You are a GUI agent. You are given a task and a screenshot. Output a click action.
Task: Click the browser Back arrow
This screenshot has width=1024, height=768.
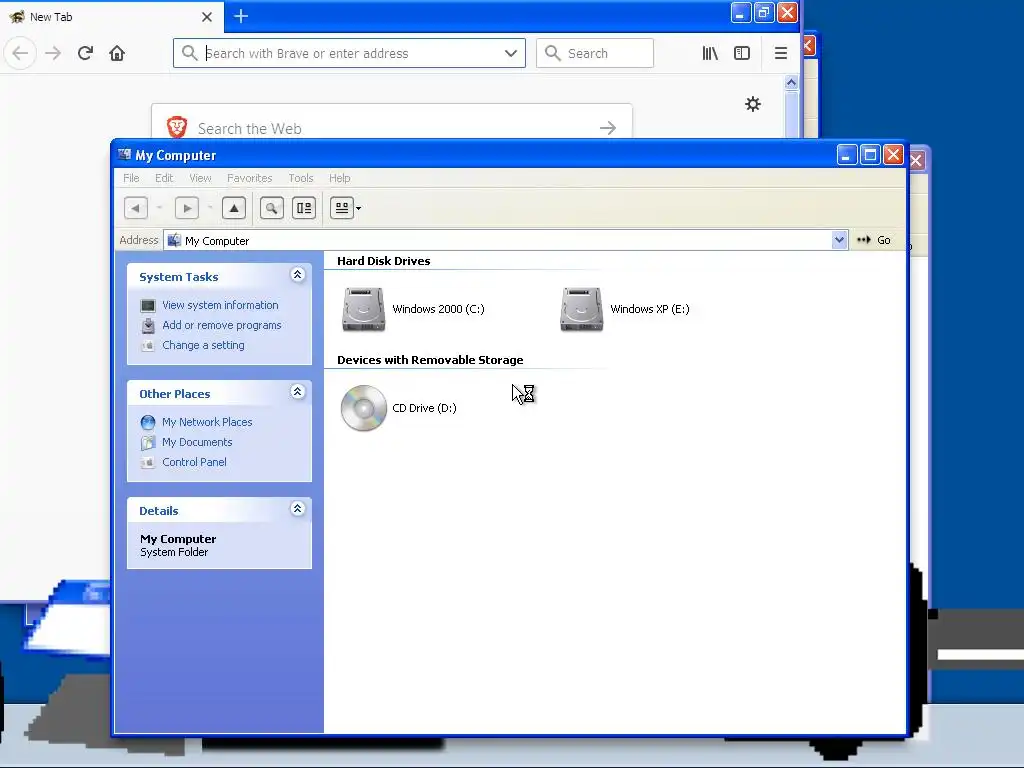[x=20, y=53]
